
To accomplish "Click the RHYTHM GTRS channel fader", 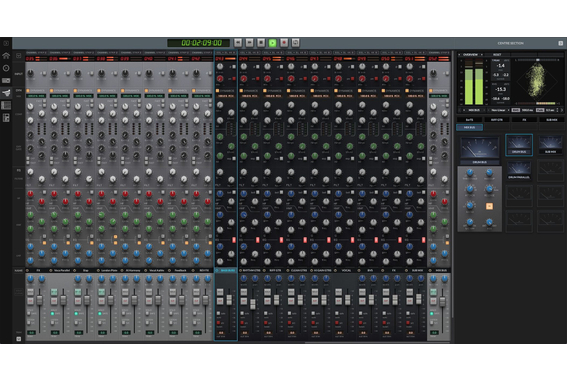I will 253,304.
